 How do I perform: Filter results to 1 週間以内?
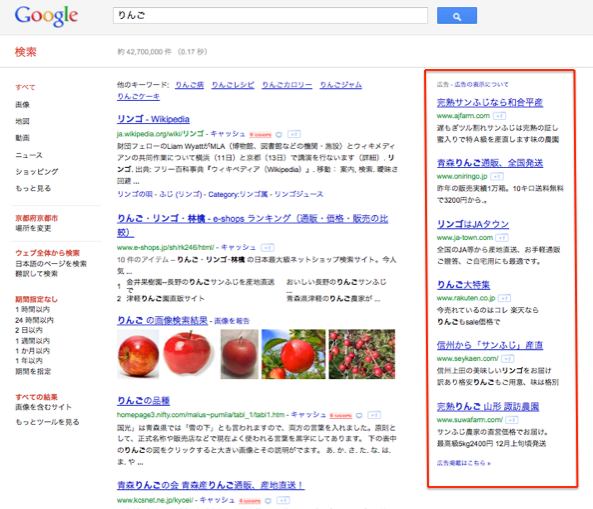[33, 341]
